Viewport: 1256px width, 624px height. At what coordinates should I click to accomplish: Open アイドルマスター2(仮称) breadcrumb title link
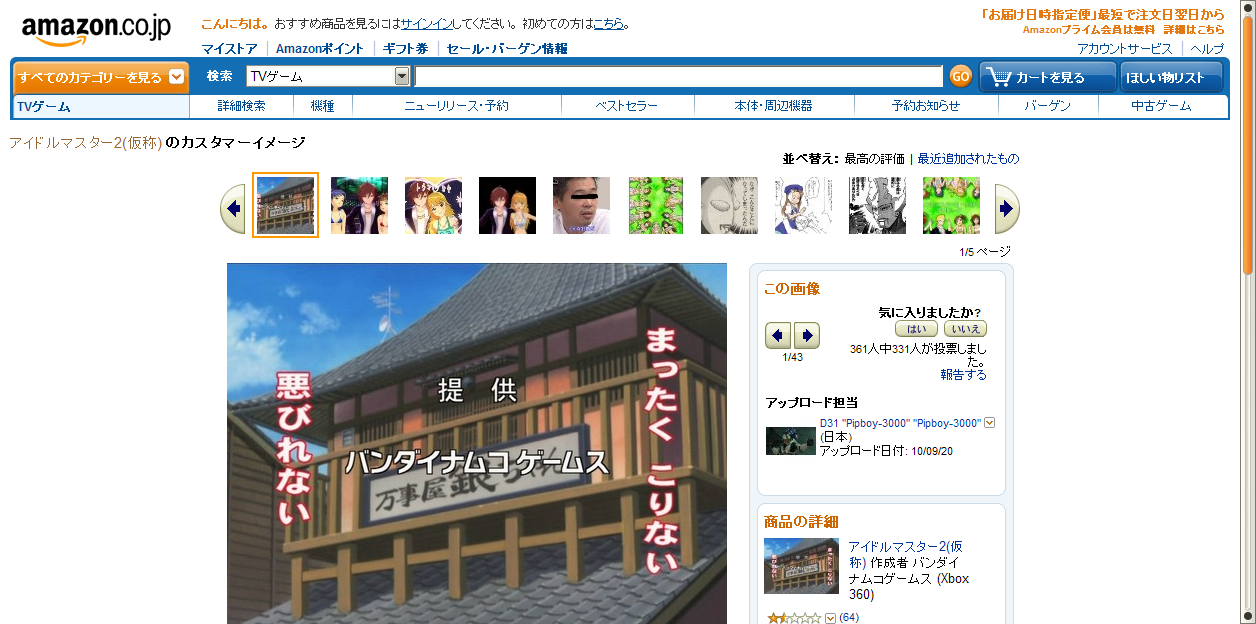[85, 143]
